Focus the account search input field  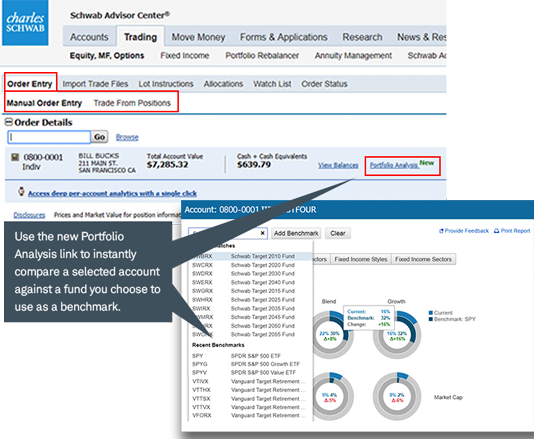pyautogui.click(x=49, y=137)
